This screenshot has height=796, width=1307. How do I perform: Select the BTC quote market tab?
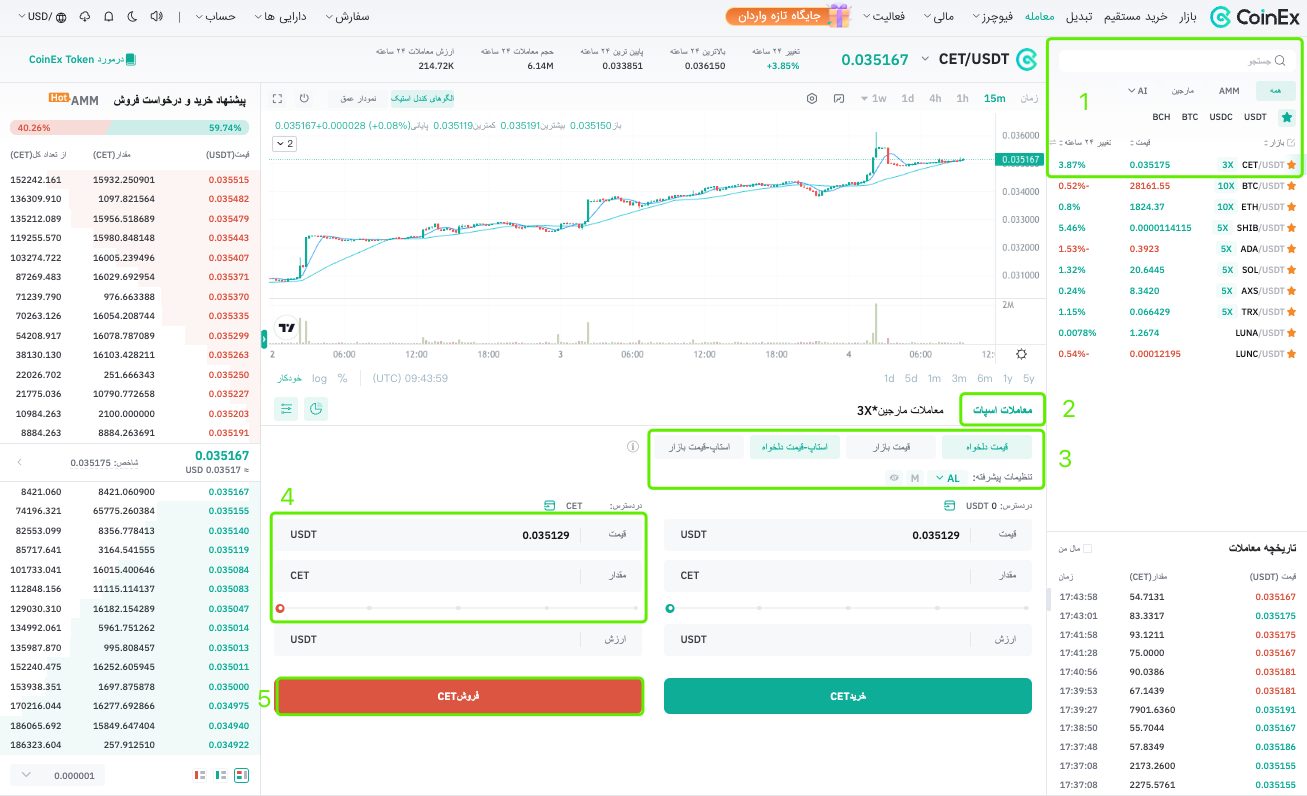[1189, 117]
